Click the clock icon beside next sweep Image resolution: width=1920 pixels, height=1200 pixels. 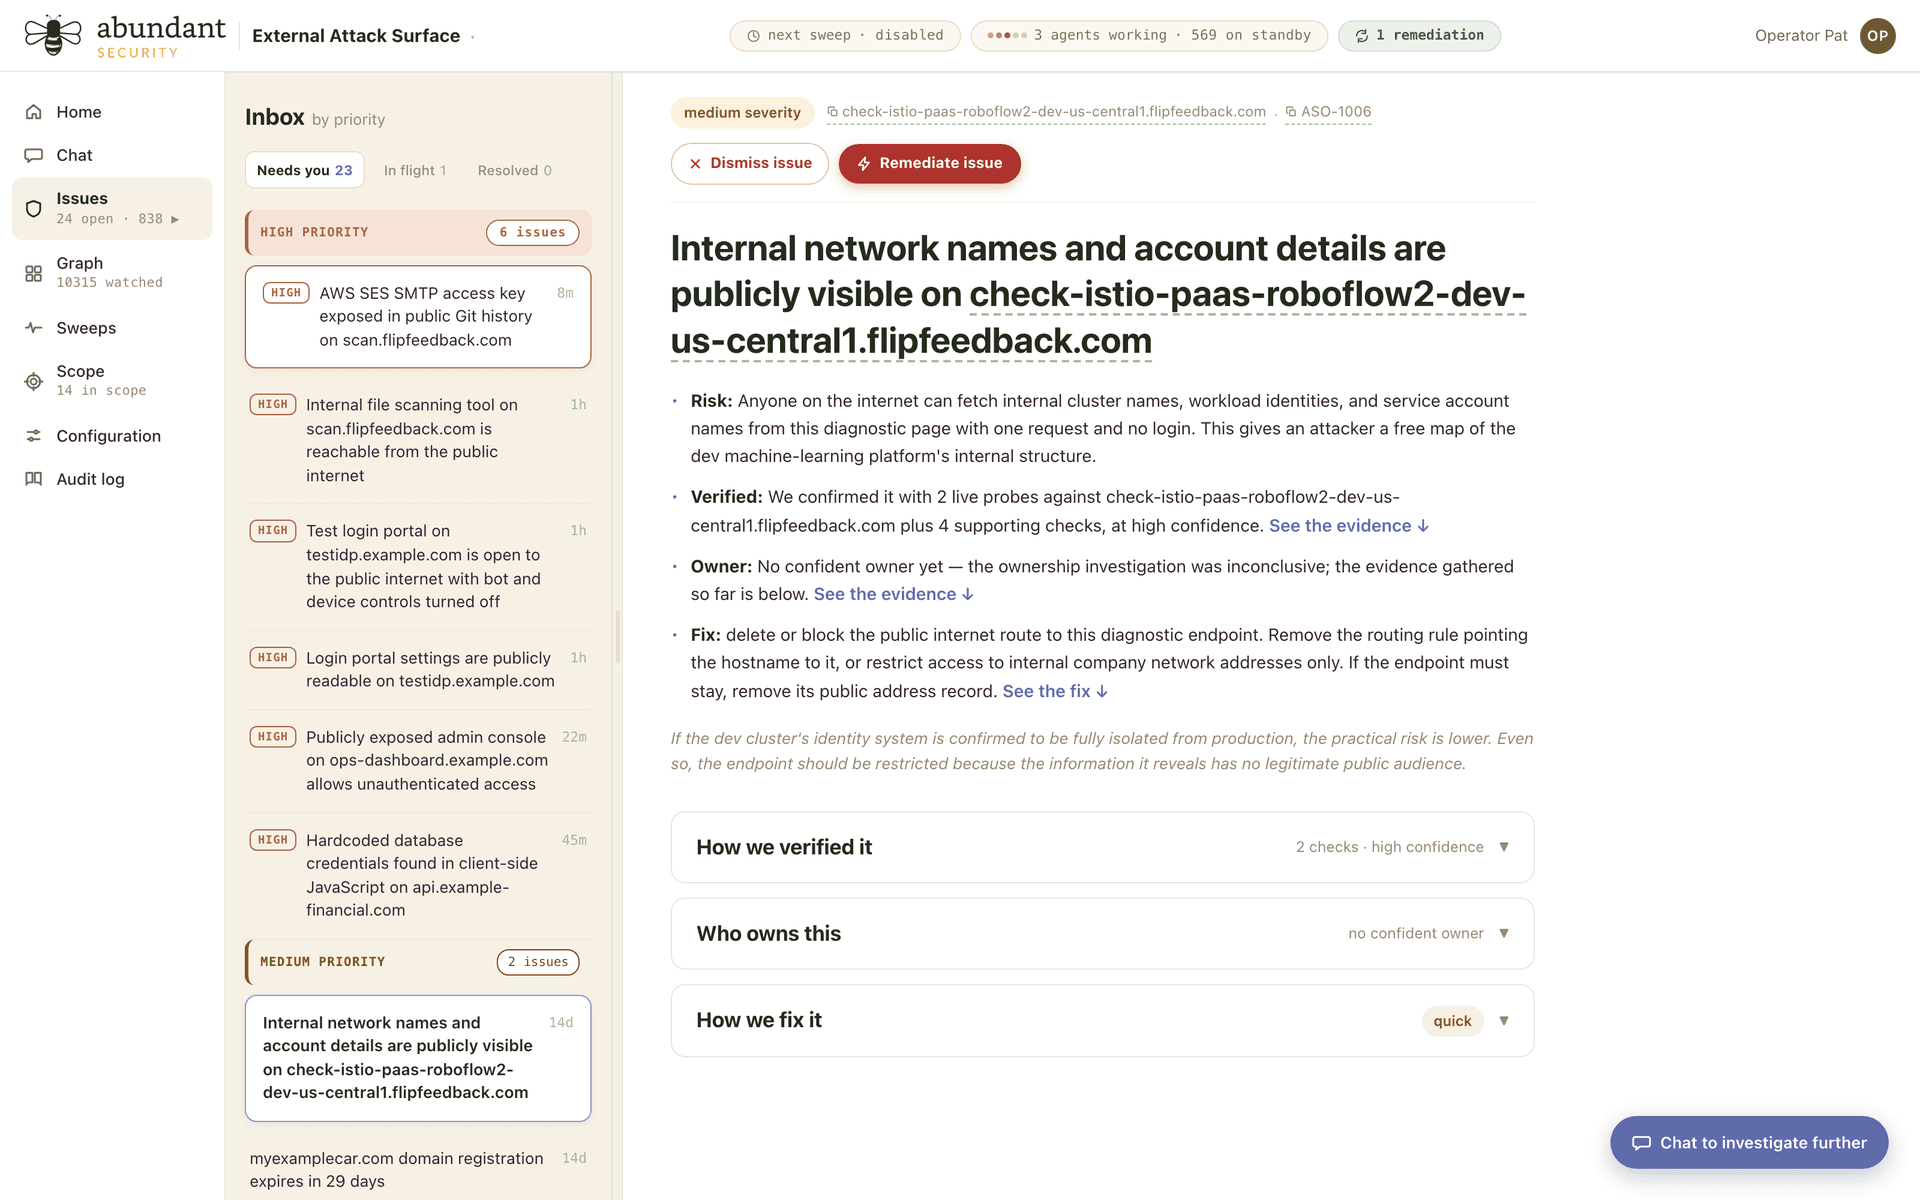(x=753, y=36)
